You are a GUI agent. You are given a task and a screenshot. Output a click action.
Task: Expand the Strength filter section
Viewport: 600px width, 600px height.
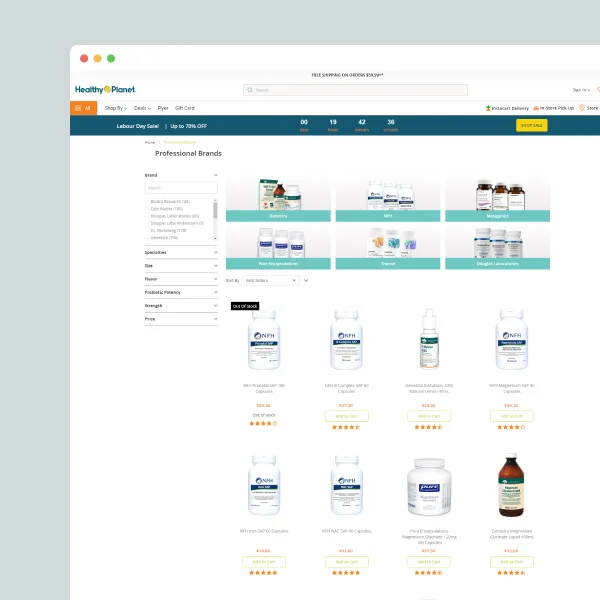click(x=181, y=306)
